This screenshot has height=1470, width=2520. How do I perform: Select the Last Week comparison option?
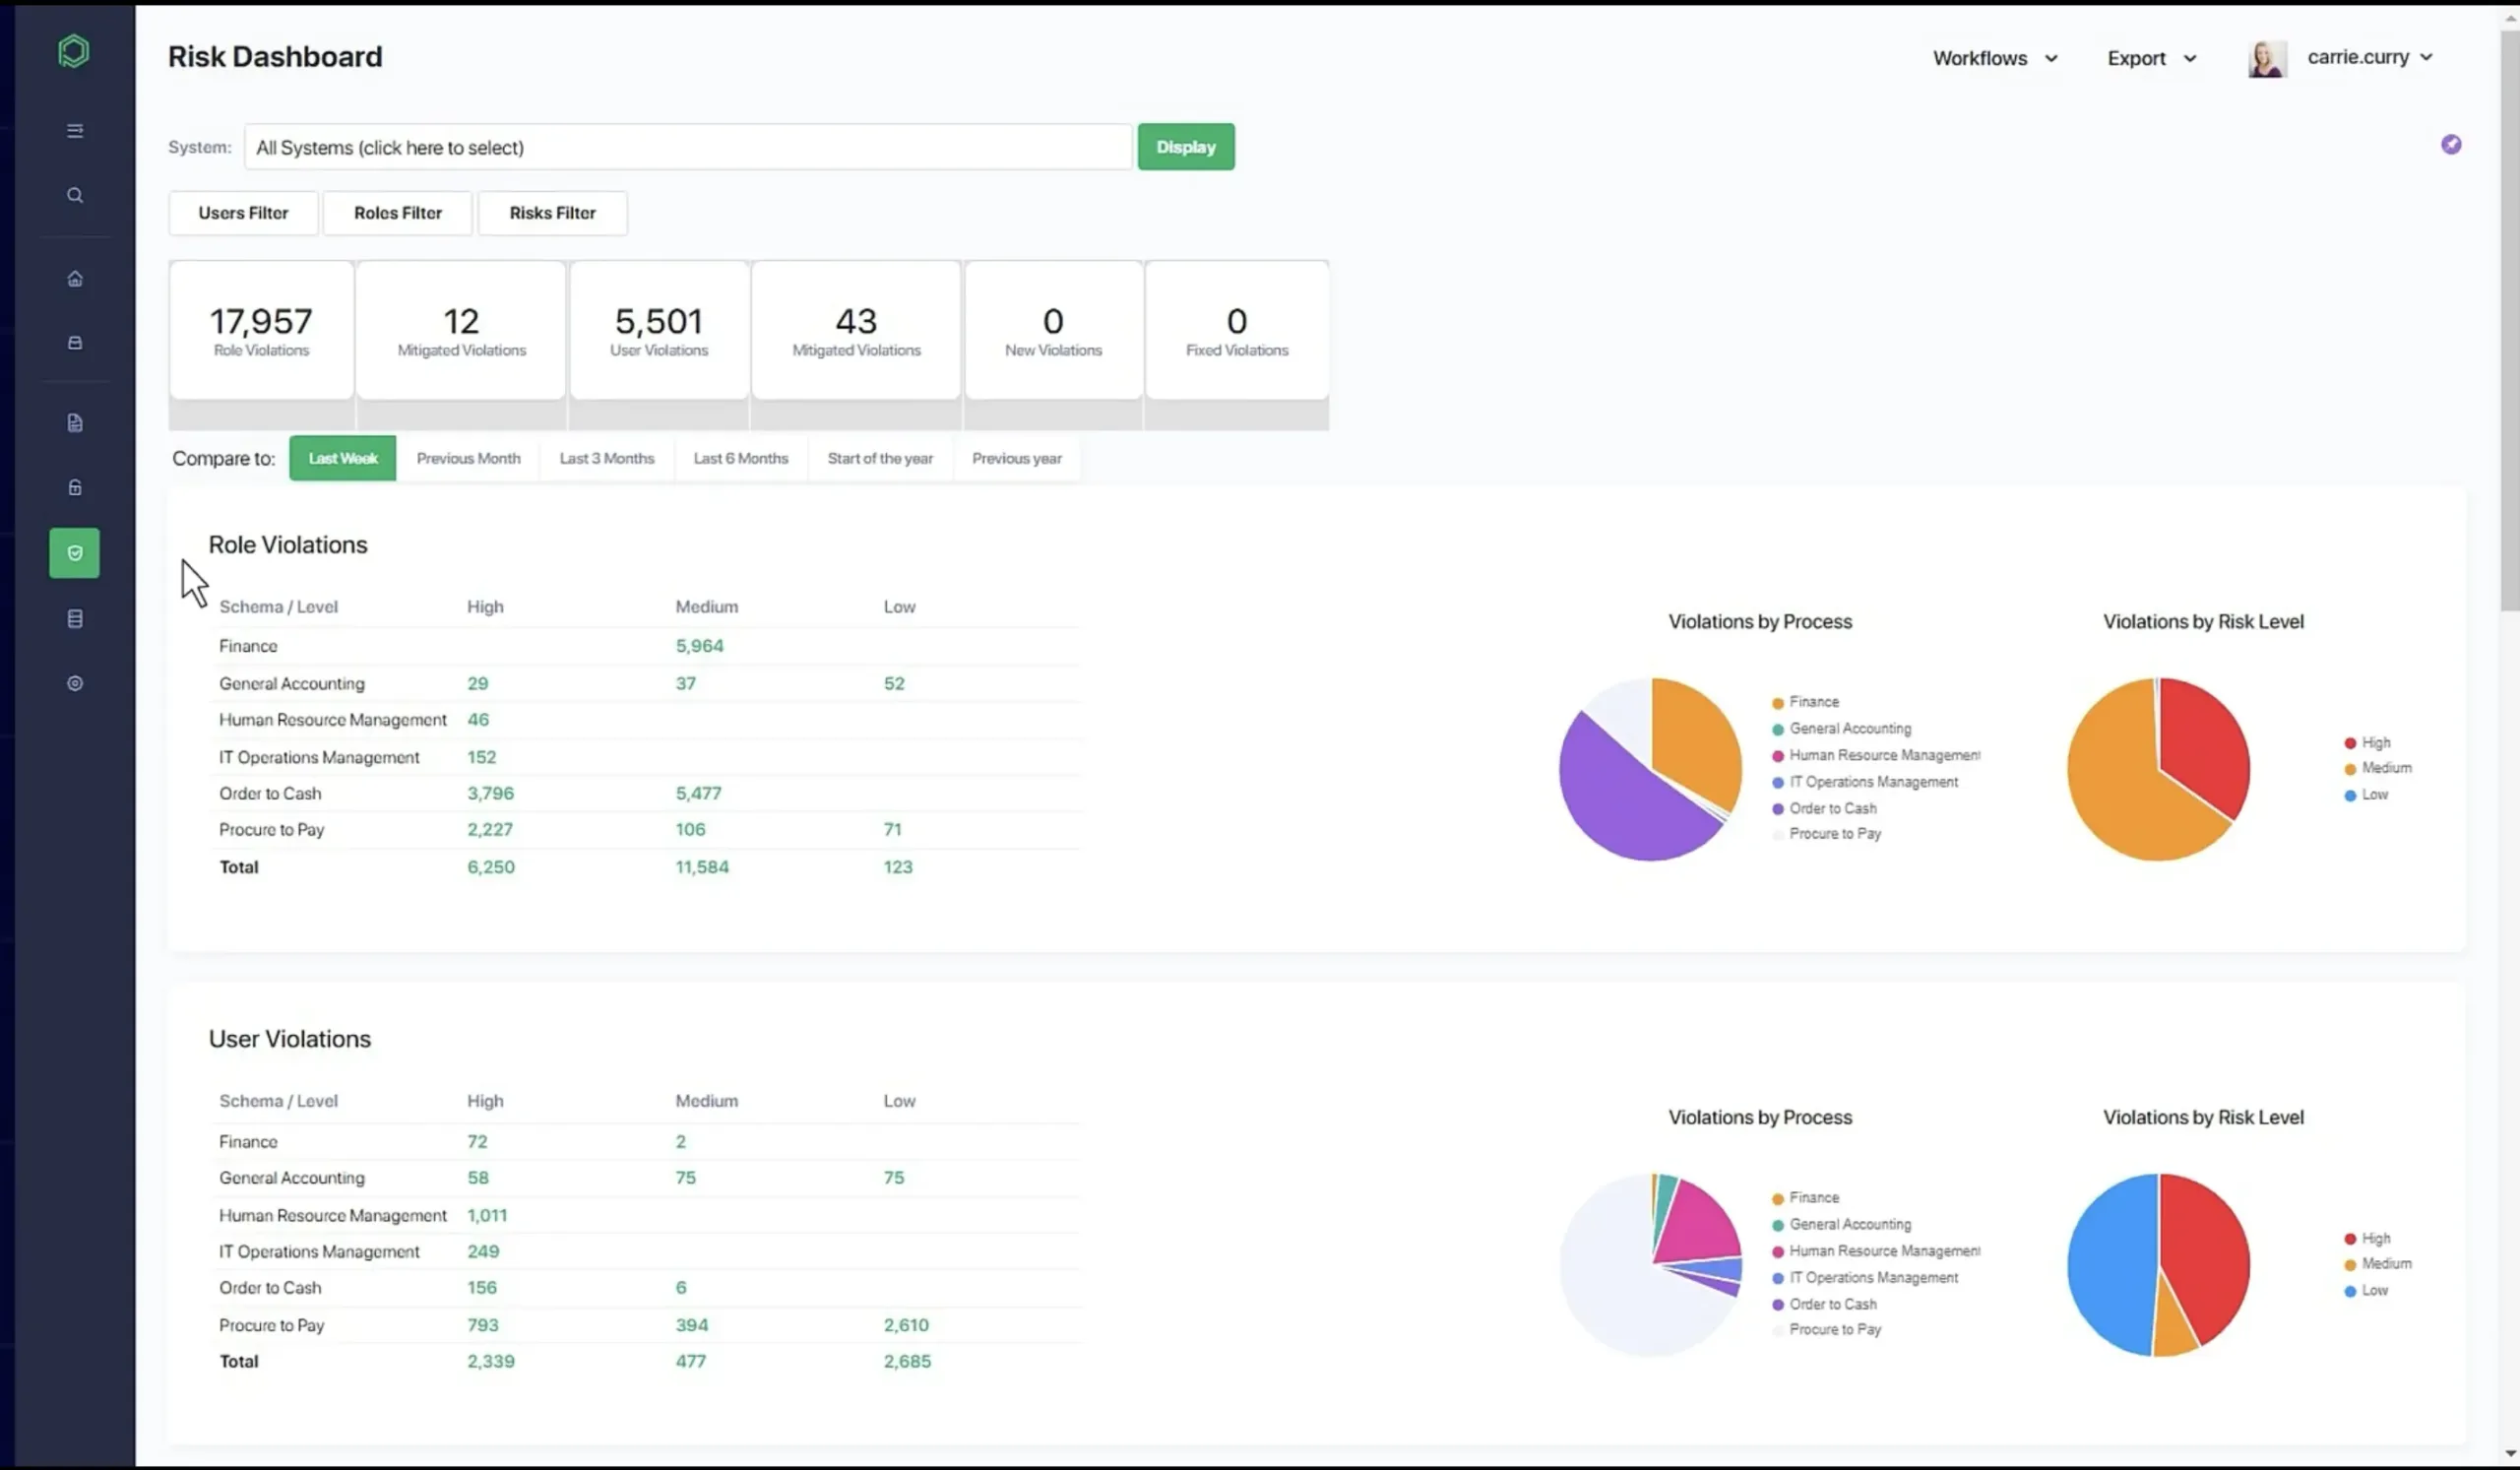point(342,458)
